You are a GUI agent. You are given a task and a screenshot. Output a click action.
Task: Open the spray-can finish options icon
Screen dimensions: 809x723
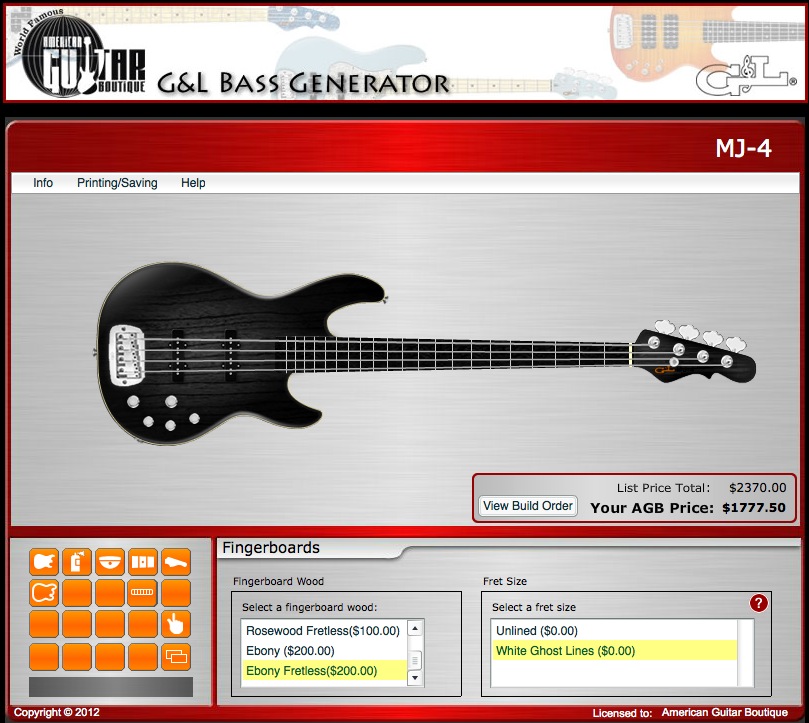pyautogui.click(x=77, y=561)
